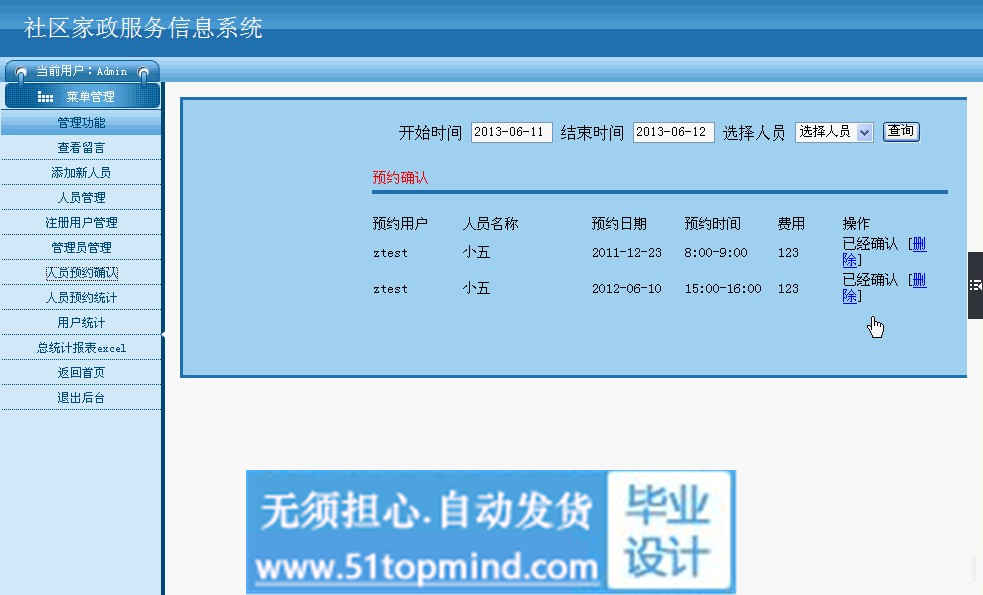The height and width of the screenshot is (595, 983).
Task: Click the 查询 button
Action: (x=901, y=131)
